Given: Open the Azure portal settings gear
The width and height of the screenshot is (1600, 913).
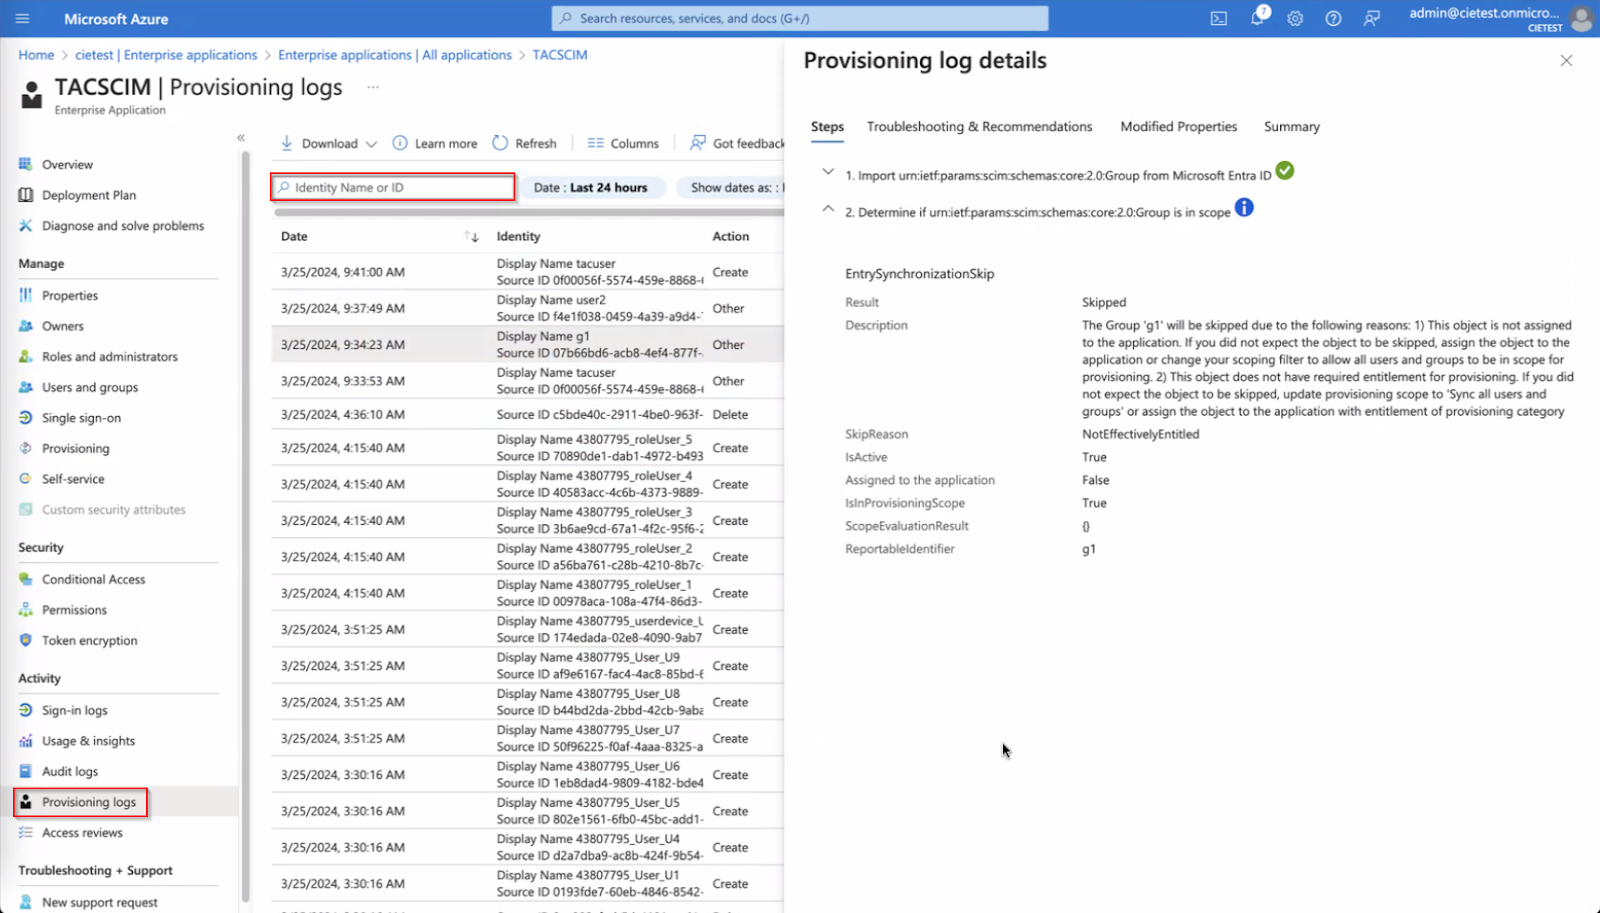Looking at the screenshot, I should point(1294,17).
